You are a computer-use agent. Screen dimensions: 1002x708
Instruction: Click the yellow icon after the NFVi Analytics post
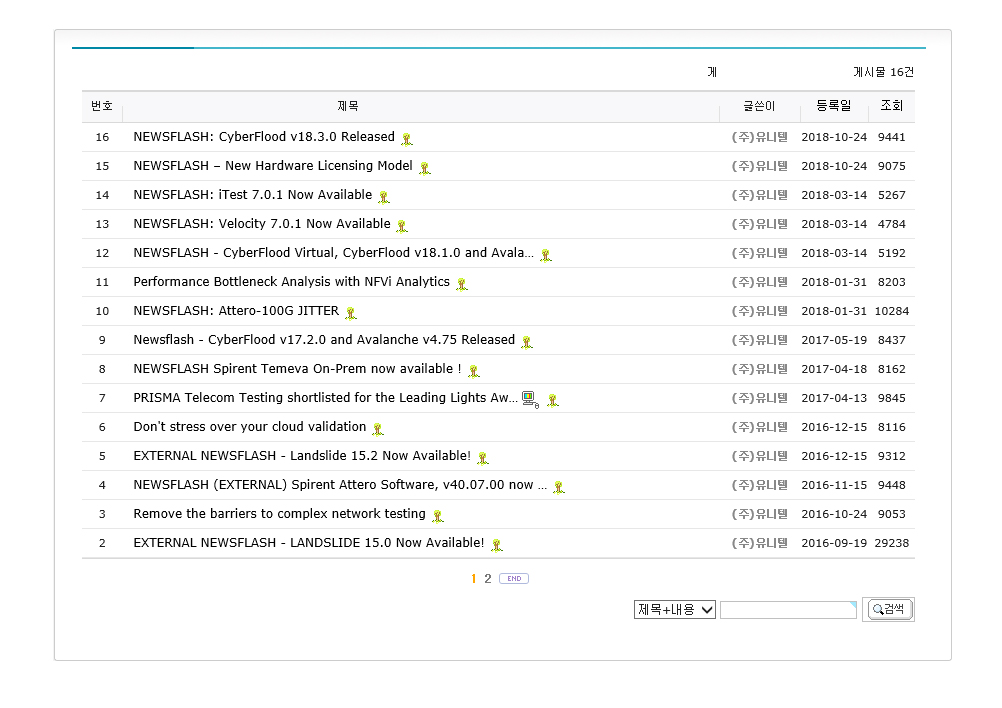click(x=461, y=284)
